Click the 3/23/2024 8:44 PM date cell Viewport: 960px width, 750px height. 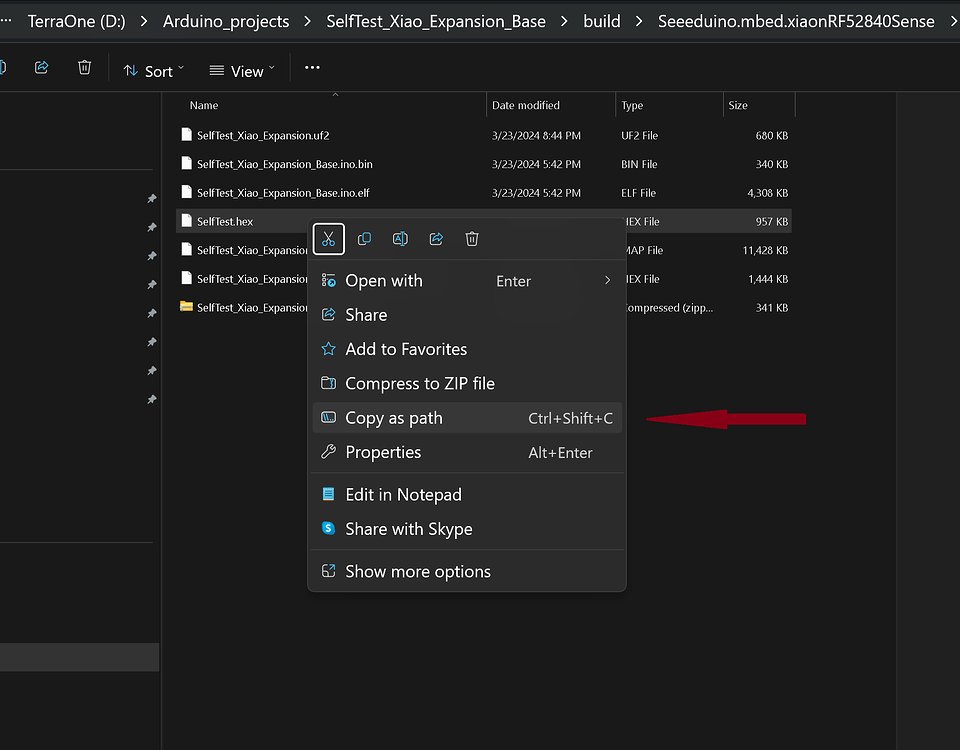[x=536, y=135]
